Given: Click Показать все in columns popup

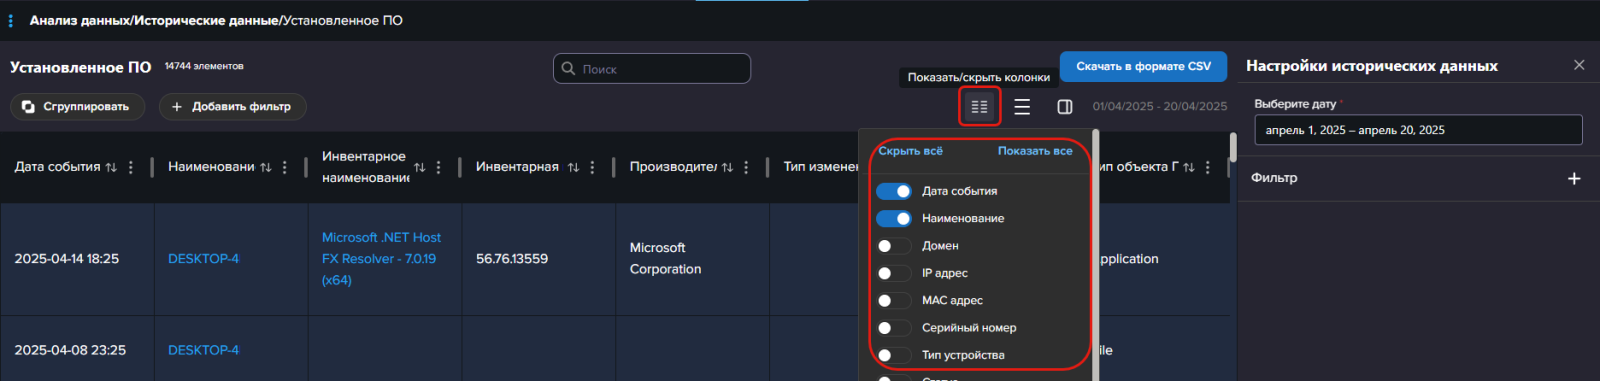Looking at the screenshot, I should [x=1035, y=151].
